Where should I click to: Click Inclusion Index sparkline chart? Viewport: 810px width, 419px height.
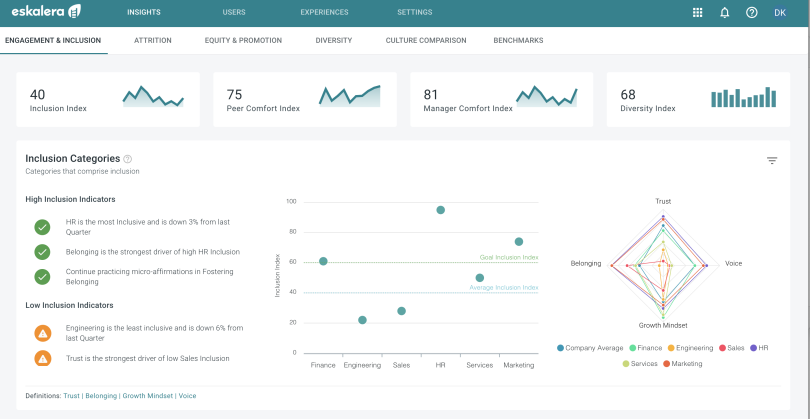pyautogui.click(x=153, y=97)
